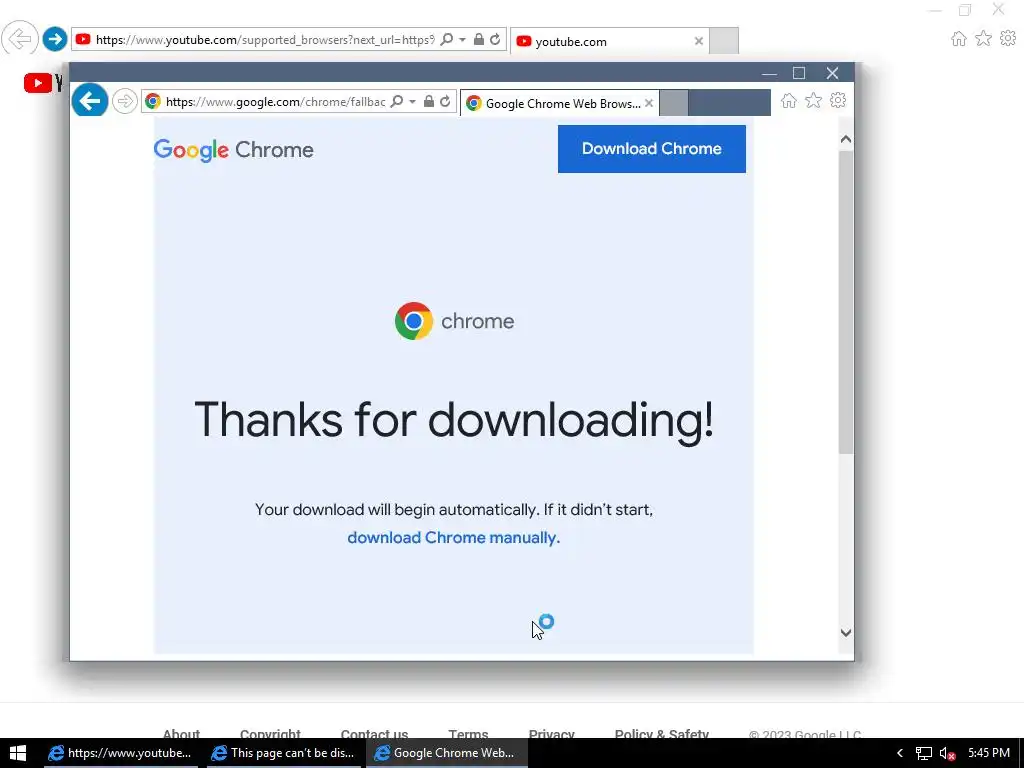Click the Privacy footer link
Screen dimensions: 1024x768
point(551,734)
